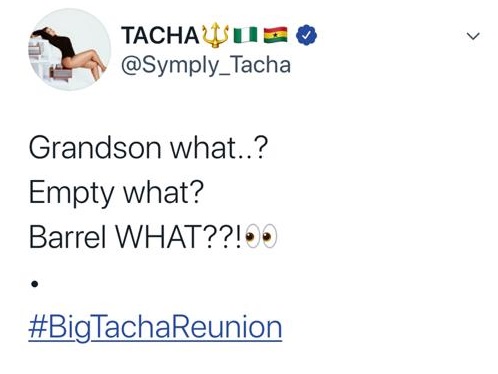Click the blue verified badge
The height and width of the screenshot is (374, 498).
[306, 35]
